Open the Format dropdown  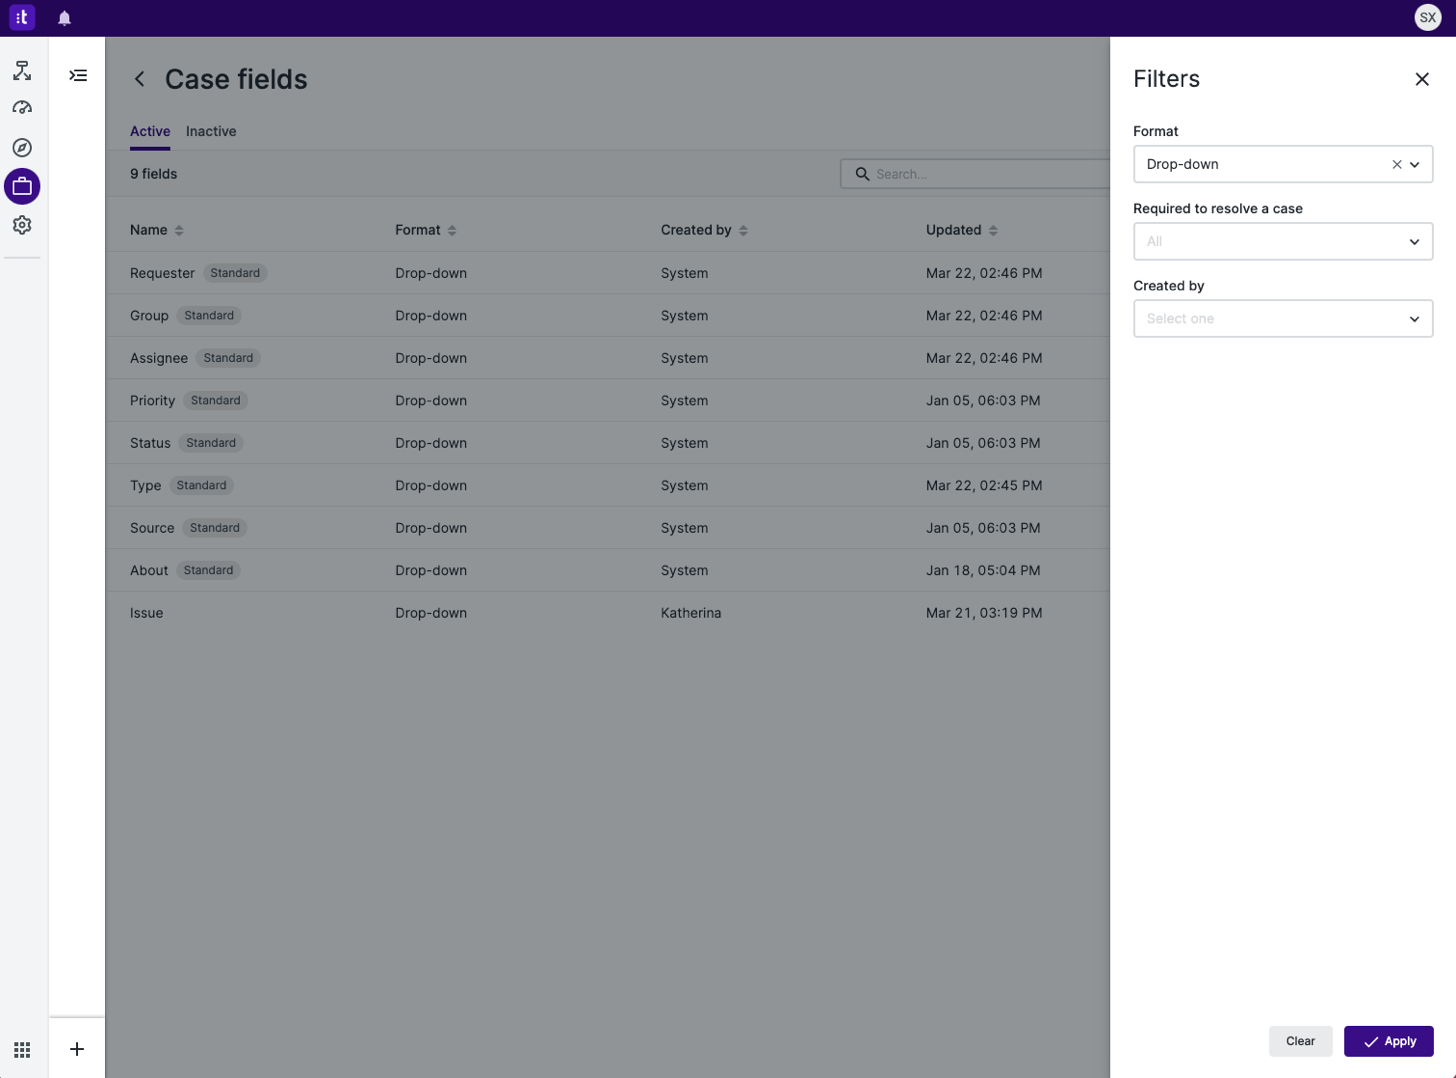(x=1282, y=164)
